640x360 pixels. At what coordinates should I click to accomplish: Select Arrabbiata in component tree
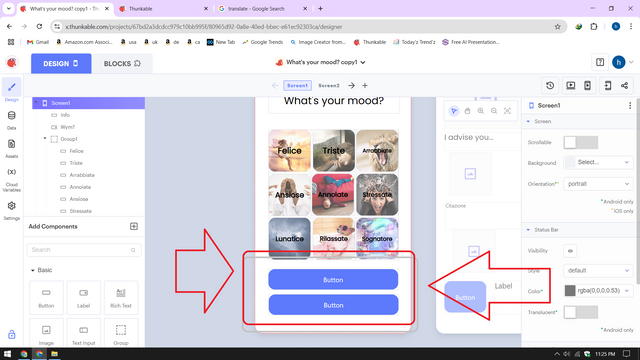pyautogui.click(x=82, y=175)
